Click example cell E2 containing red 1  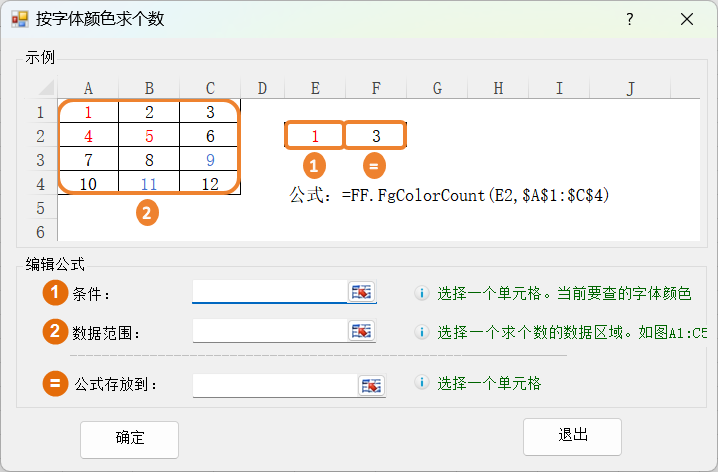point(315,135)
